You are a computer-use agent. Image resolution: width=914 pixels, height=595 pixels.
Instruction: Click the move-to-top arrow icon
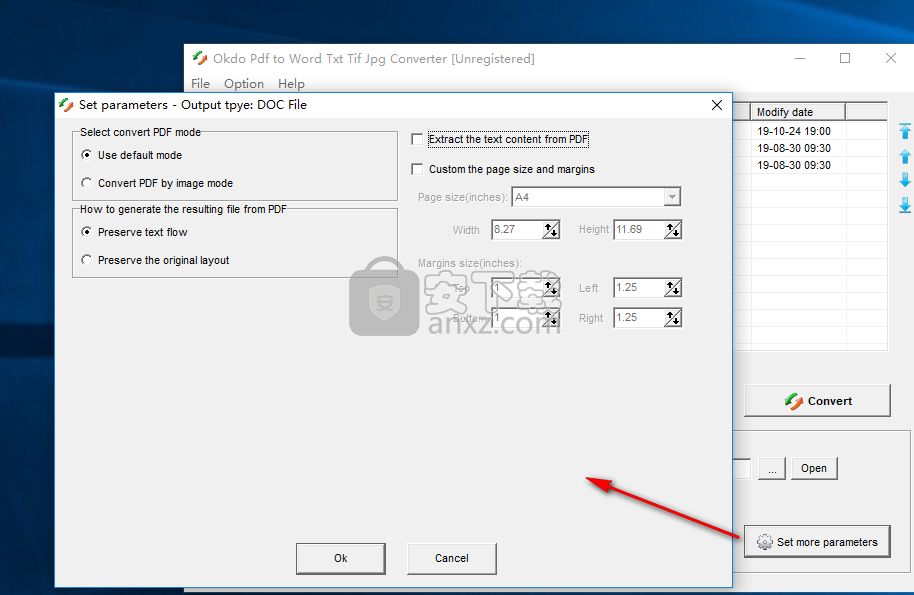pos(905,131)
